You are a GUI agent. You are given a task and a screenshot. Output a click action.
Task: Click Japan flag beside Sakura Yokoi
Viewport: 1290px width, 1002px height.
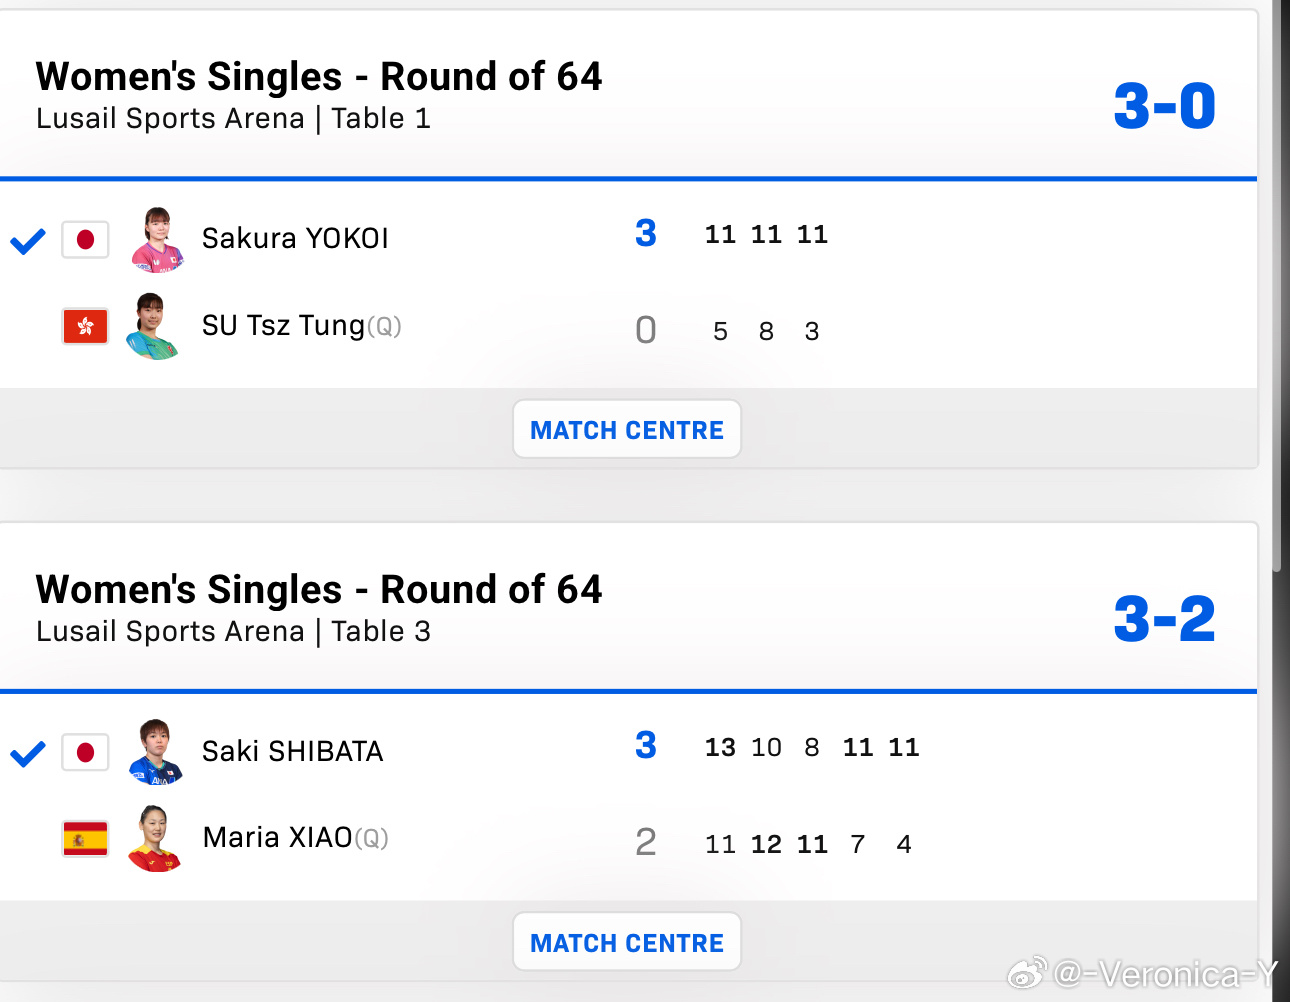coord(85,240)
